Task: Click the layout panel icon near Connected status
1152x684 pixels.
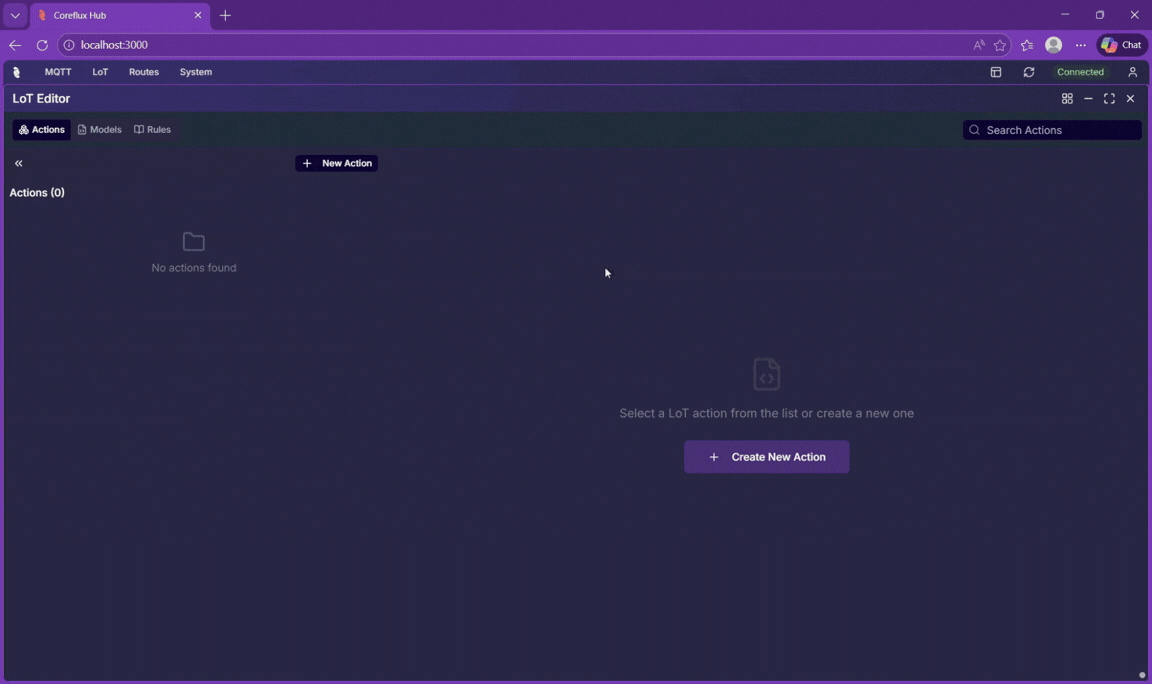Action: coord(995,71)
